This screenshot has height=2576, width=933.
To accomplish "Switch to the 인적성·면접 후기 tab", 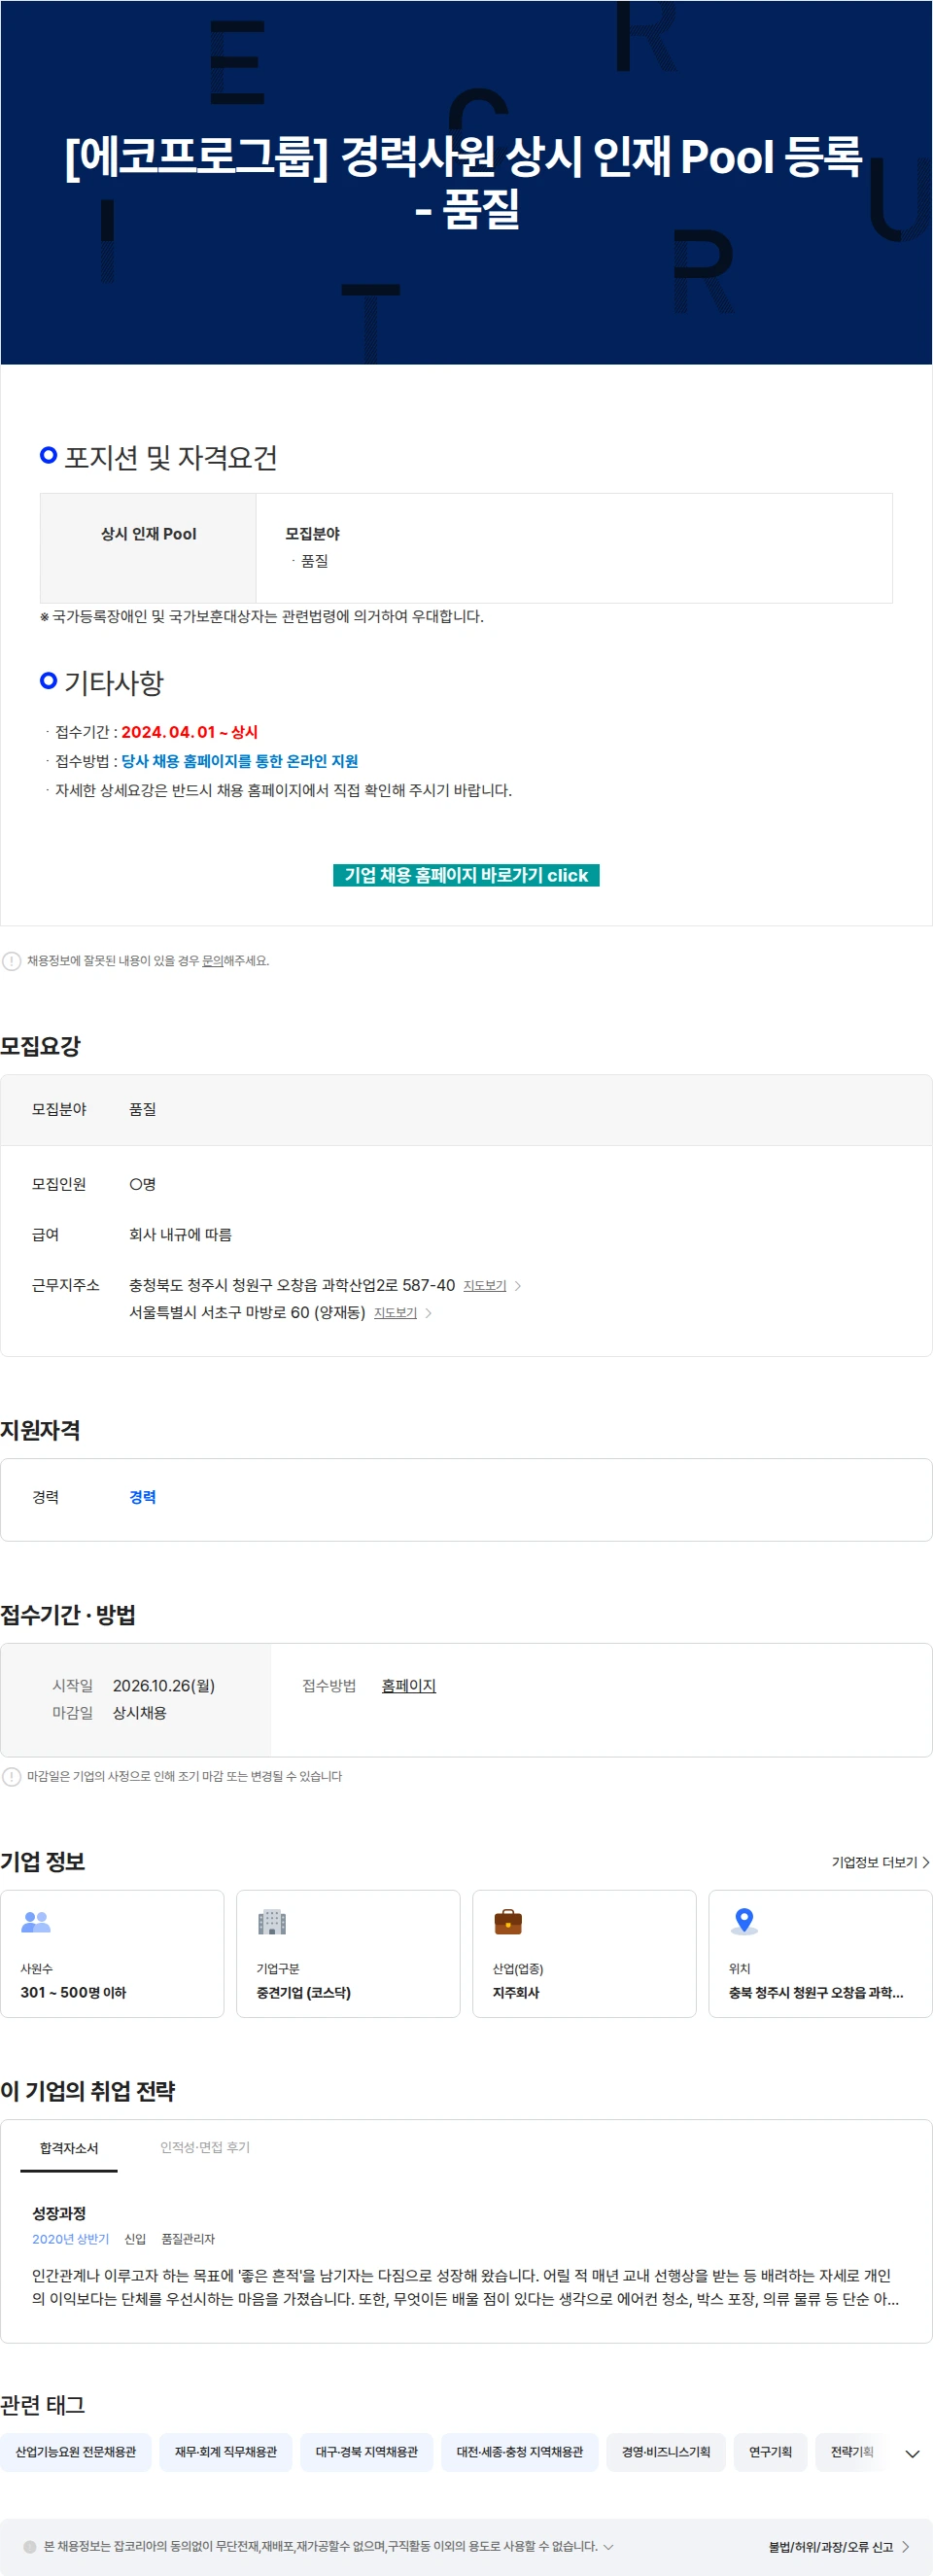I will pos(205,2147).
